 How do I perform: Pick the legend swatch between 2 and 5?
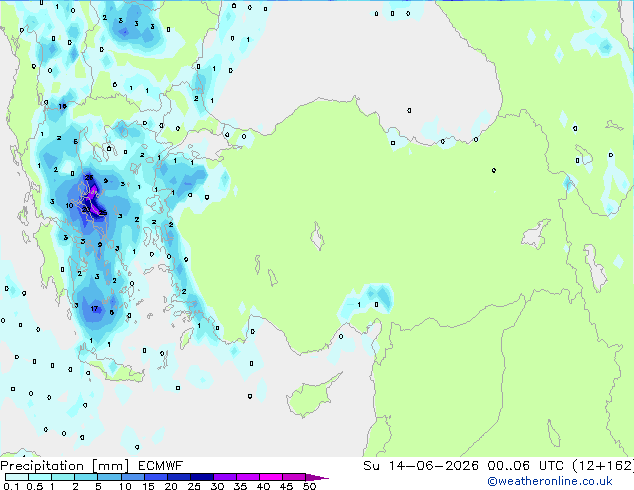coord(86,477)
